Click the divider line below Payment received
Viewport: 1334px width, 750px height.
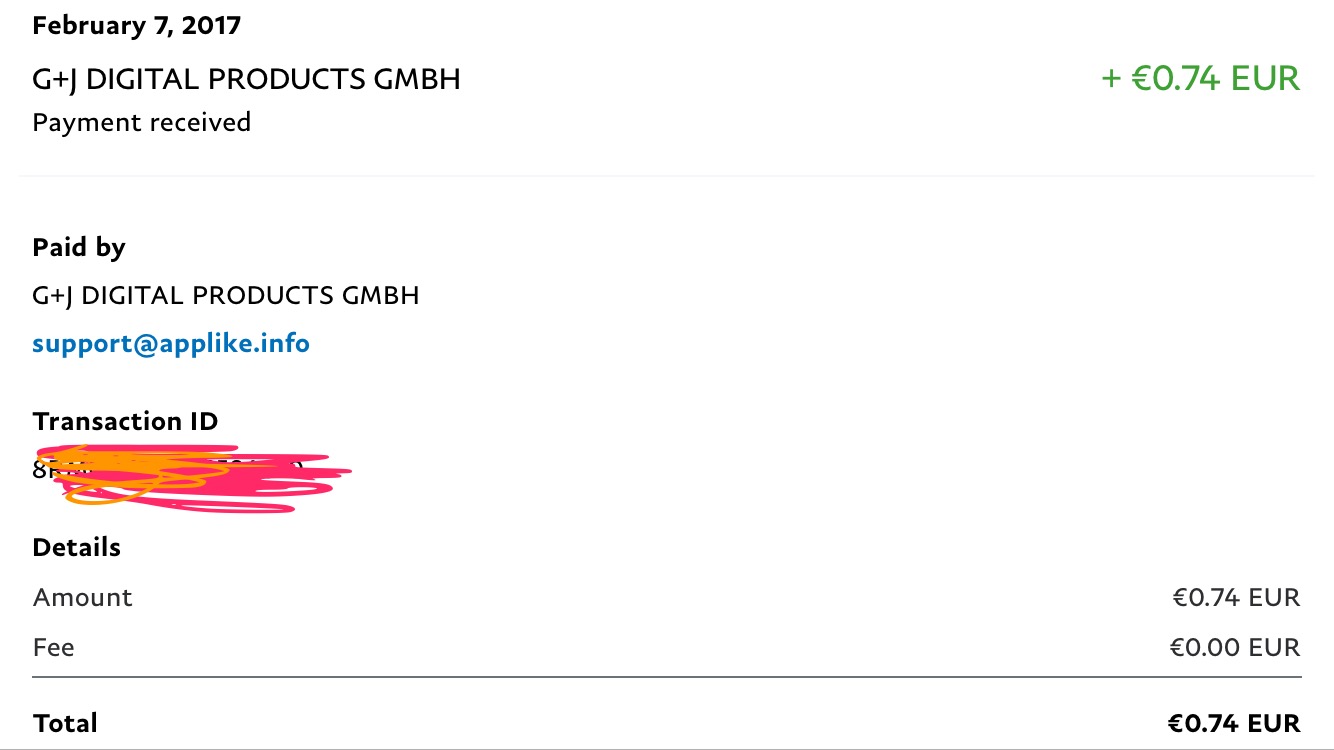click(667, 176)
